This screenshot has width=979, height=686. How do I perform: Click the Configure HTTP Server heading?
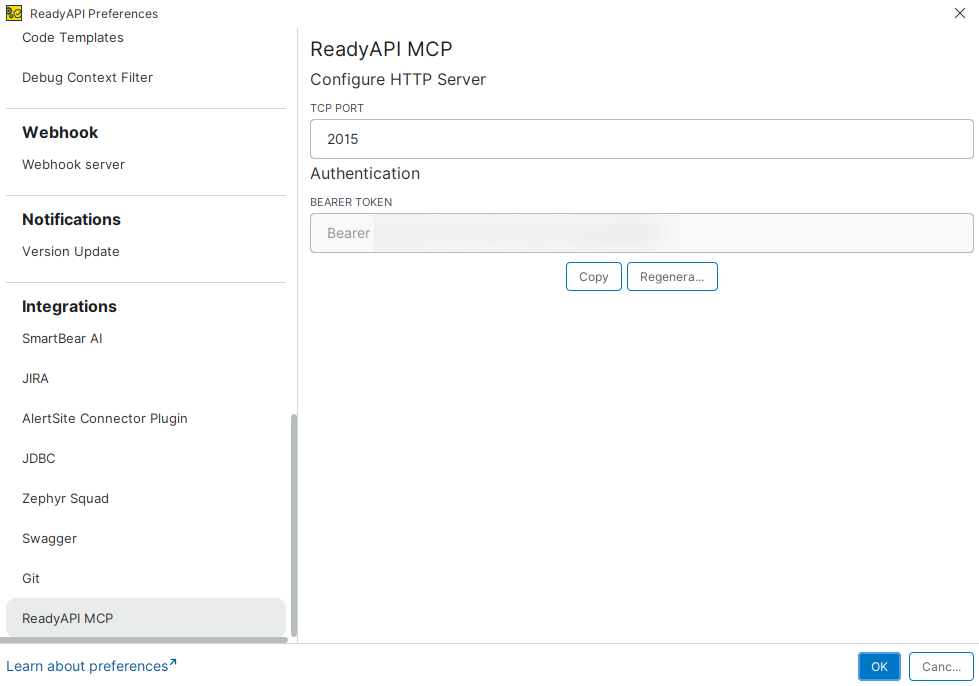click(x=398, y=79)
